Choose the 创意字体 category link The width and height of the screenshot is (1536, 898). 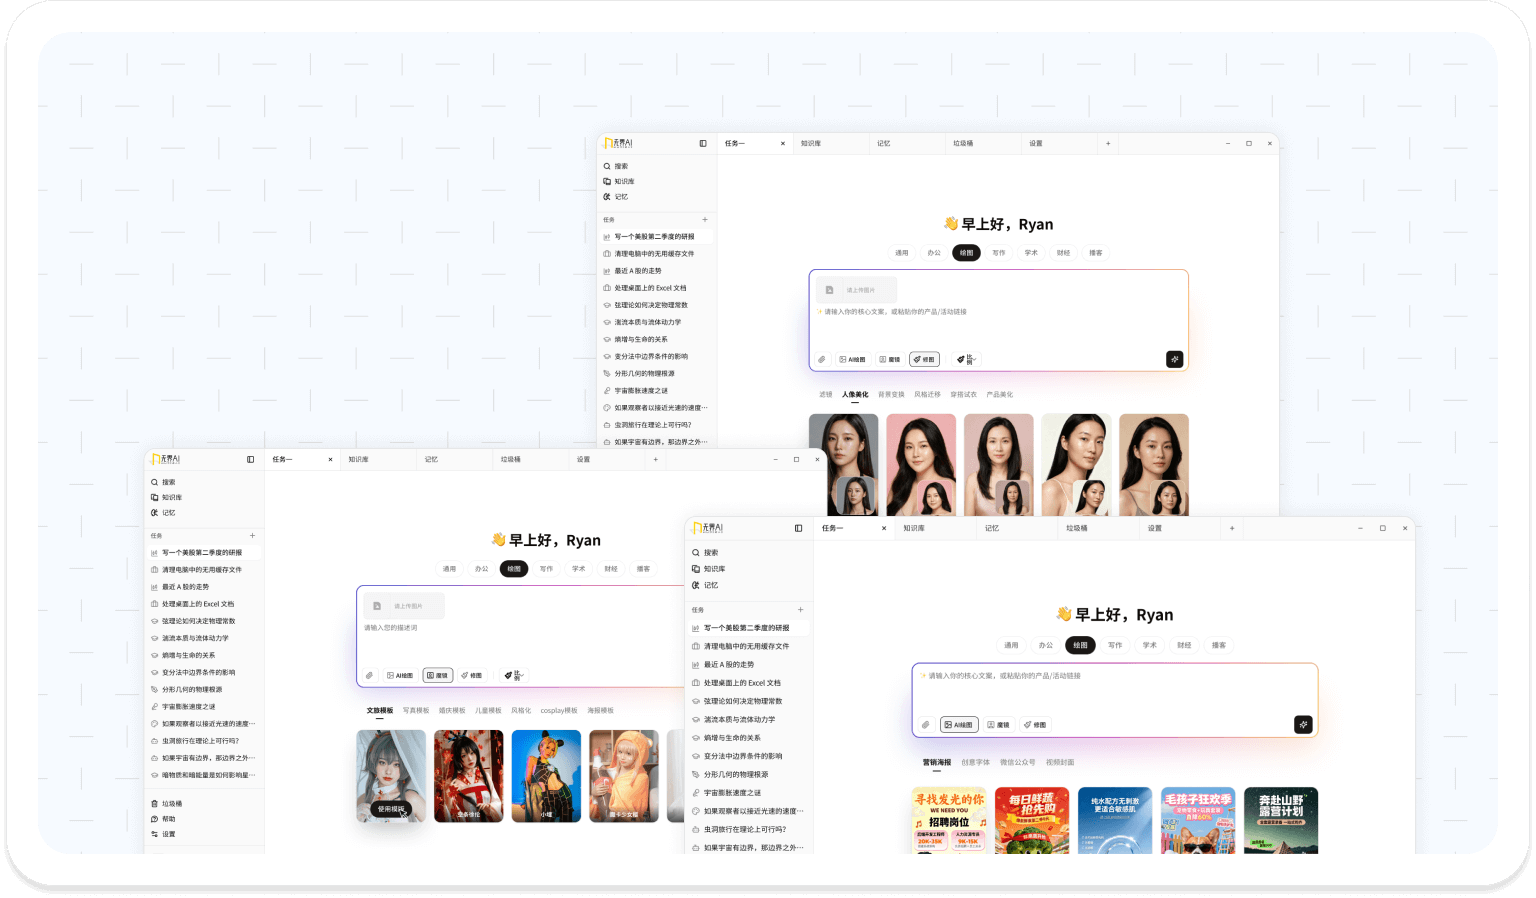[x=975, y=763]
